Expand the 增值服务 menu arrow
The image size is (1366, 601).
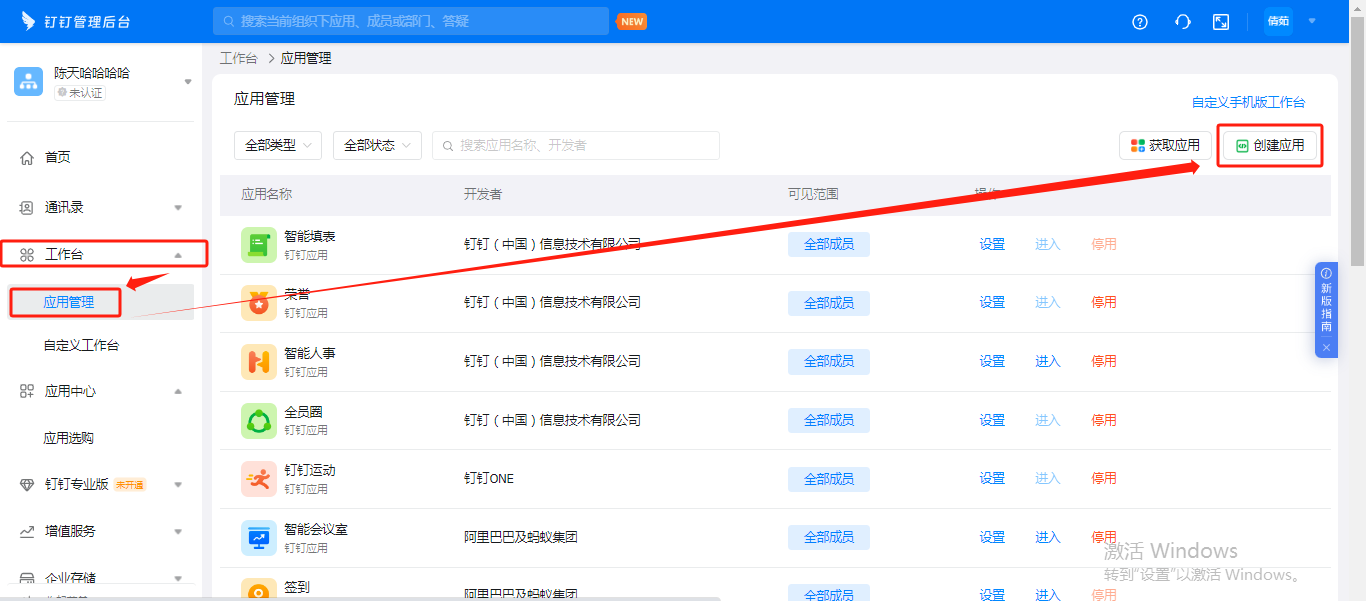coord(178,532)
